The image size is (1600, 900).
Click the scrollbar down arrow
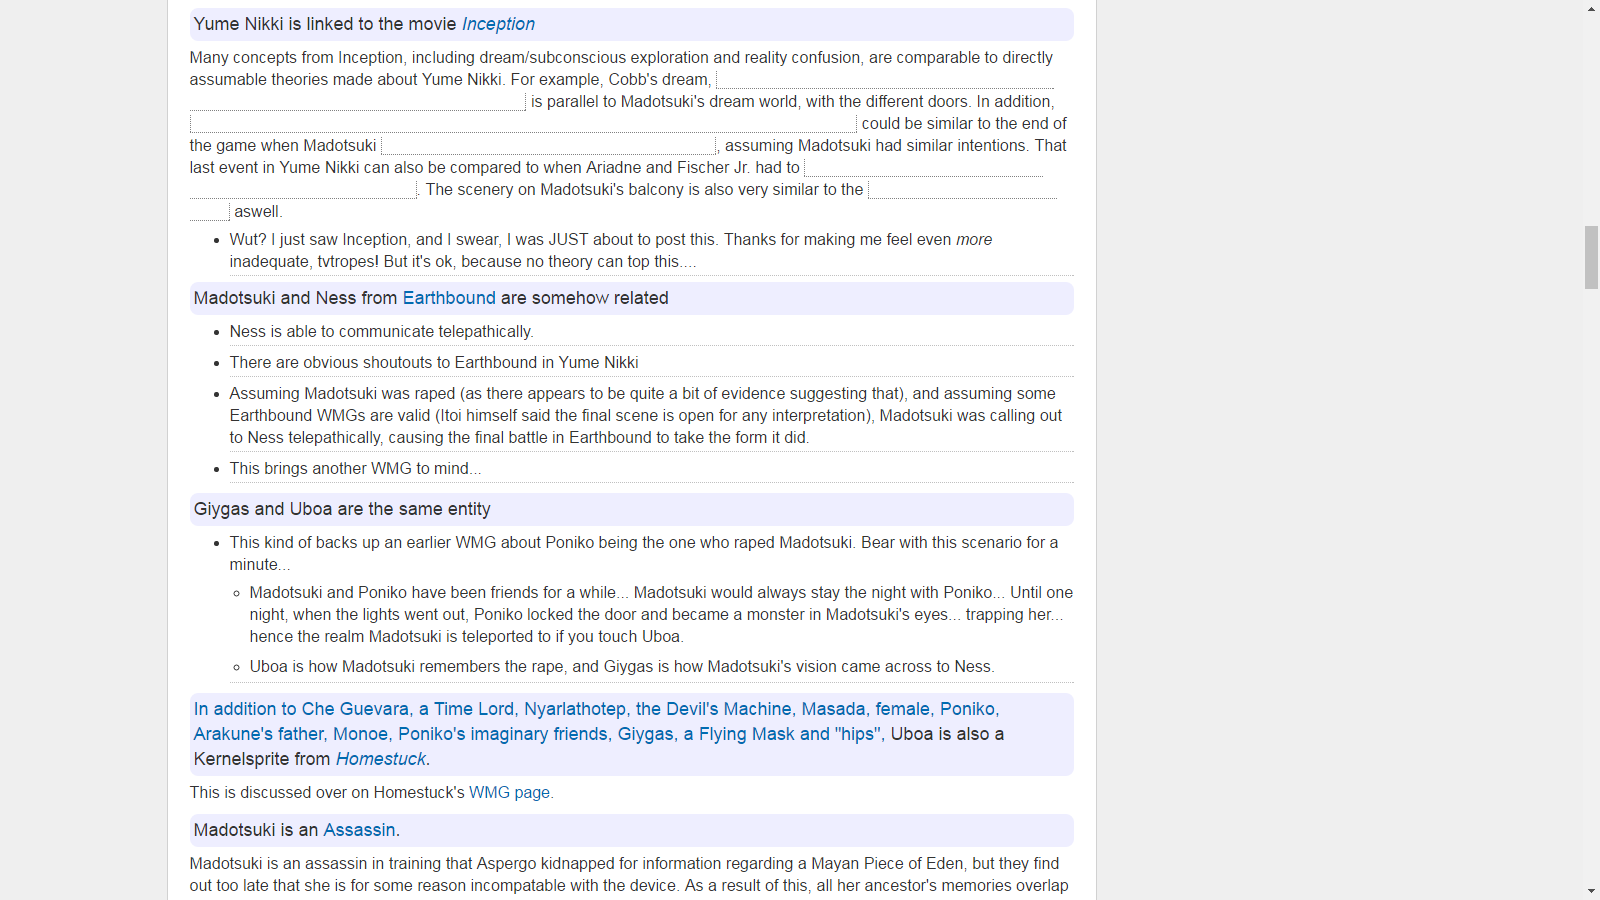pos(1591,891)
